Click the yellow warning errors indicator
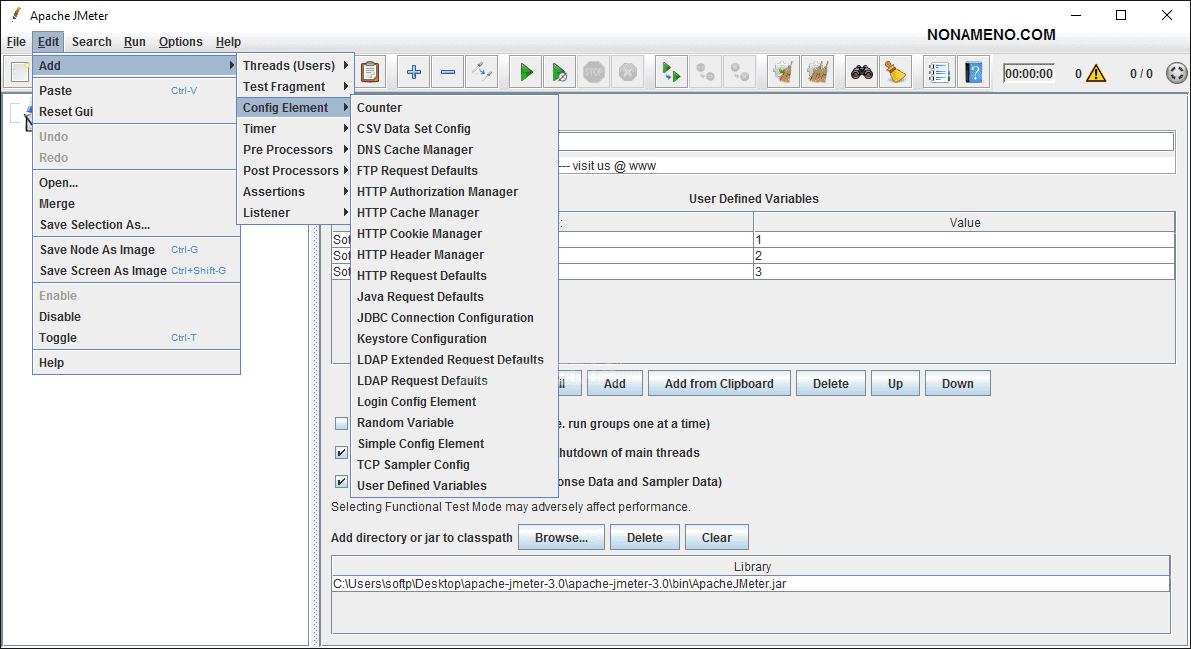Screen dimensions: 1191x649 (1096, 73)
